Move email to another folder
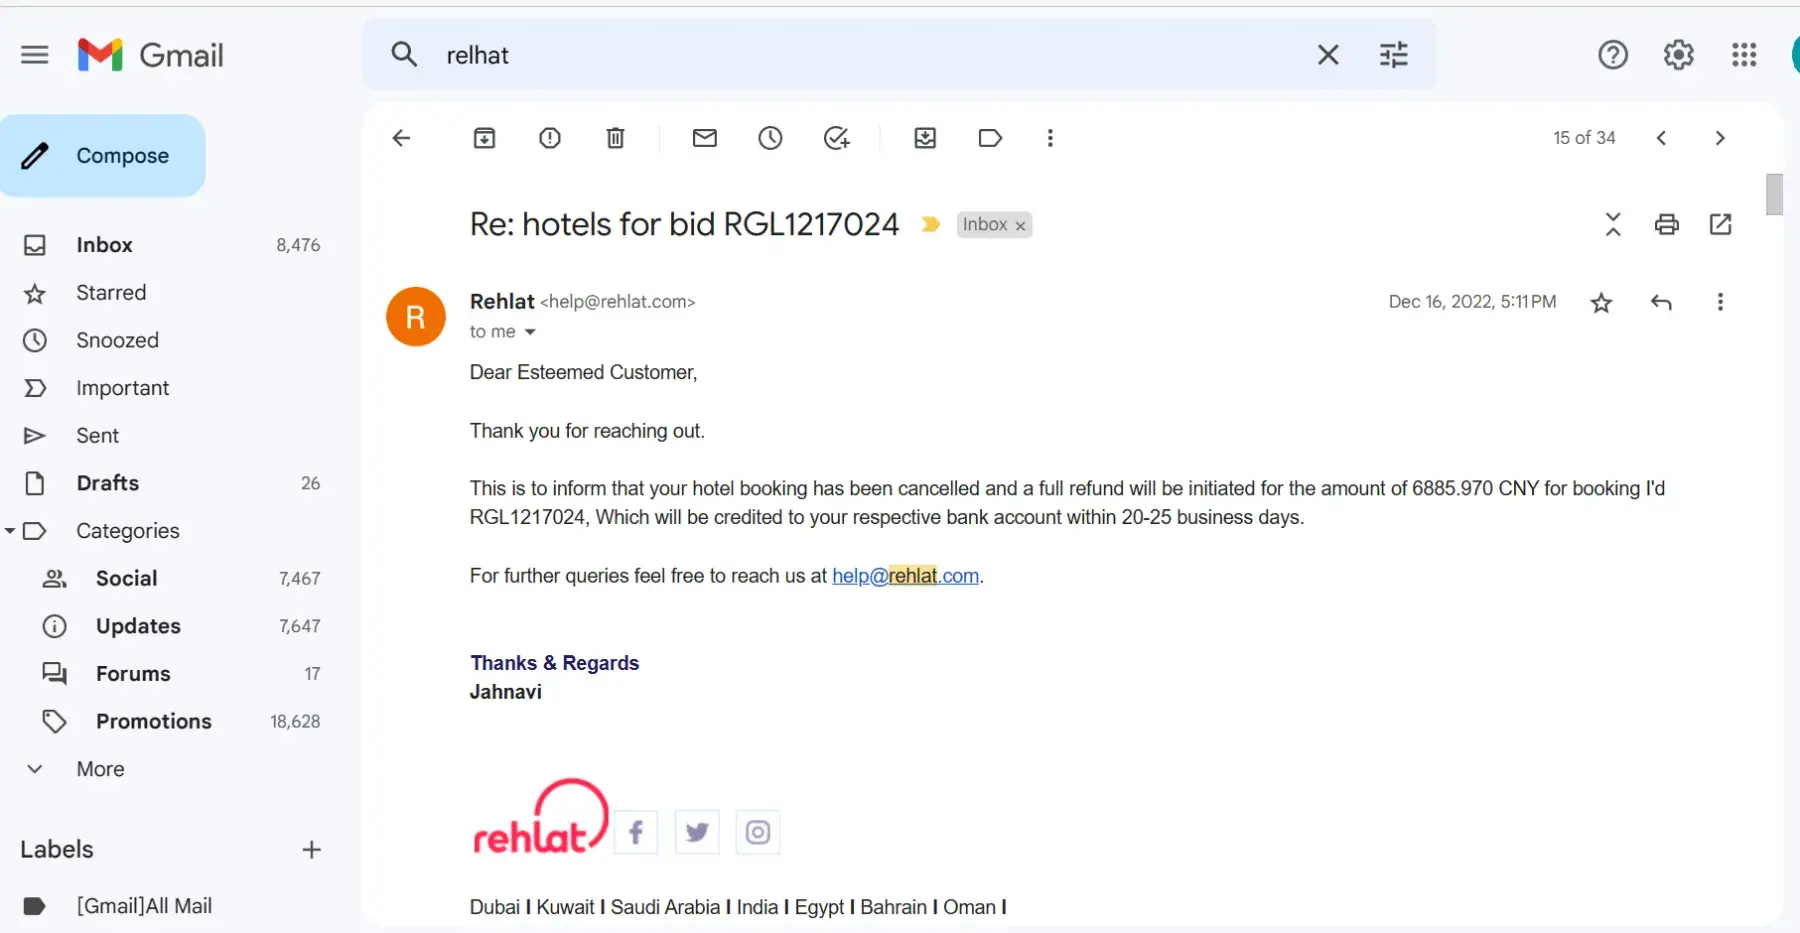The width and height of the screenshot is (1800, 933). click(x=926, y=138)
